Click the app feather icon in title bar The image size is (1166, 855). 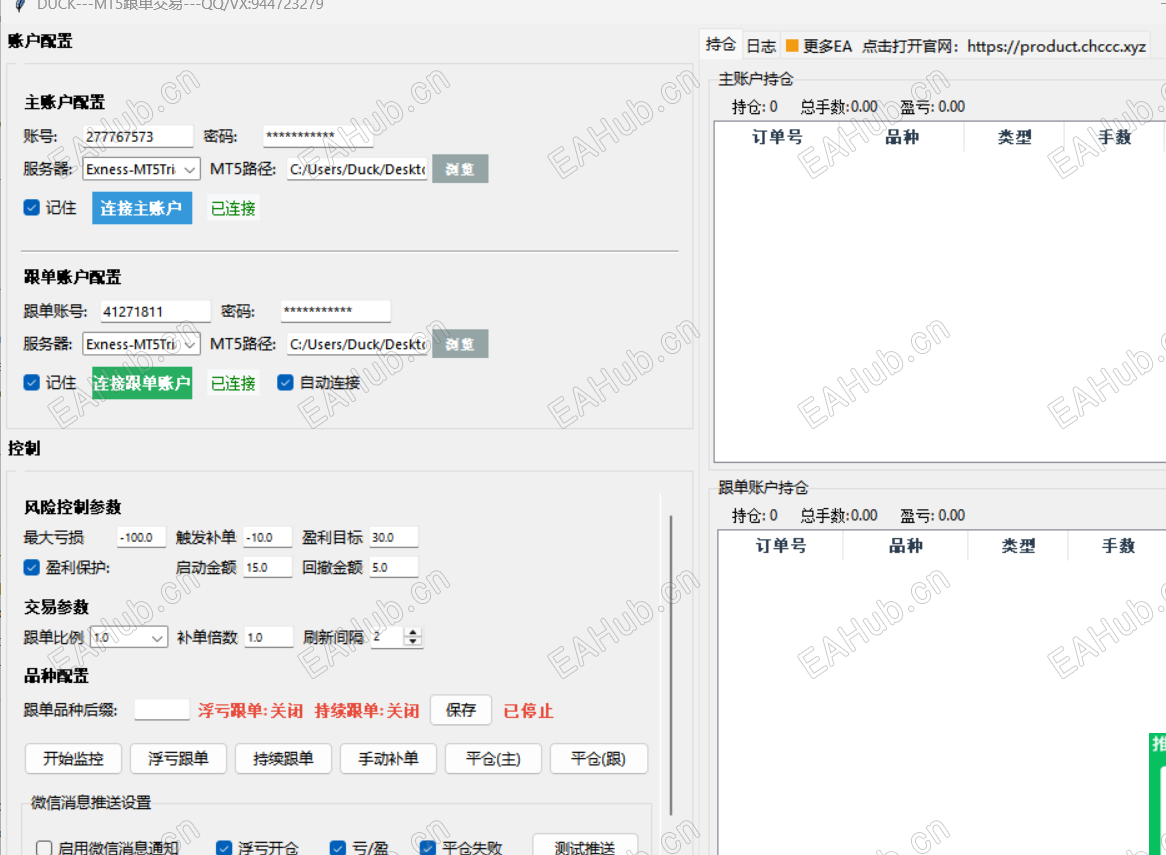click(21, 5)
